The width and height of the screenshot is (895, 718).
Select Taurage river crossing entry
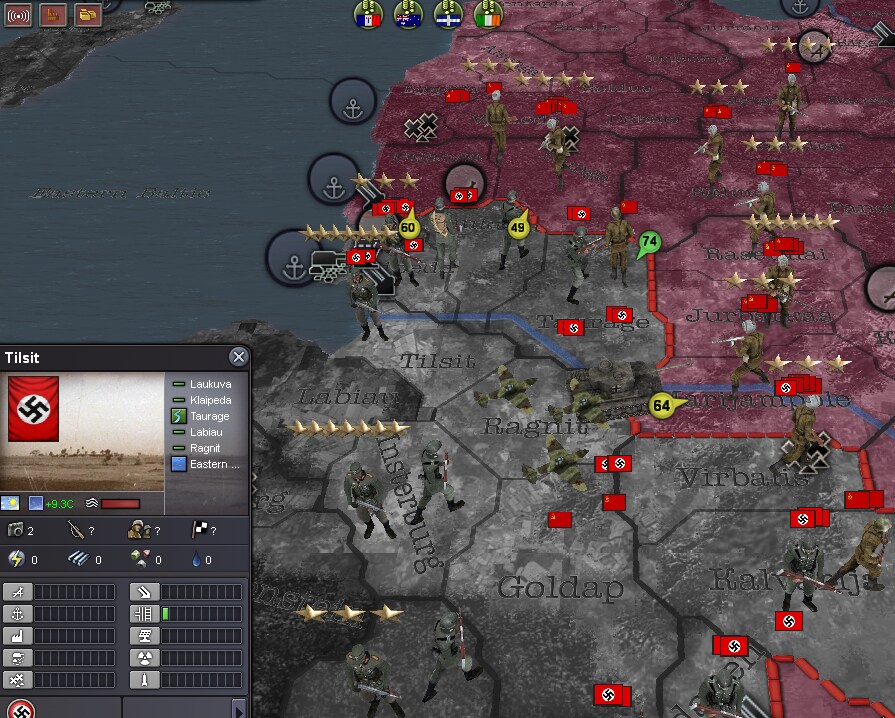tap(209, 416)
